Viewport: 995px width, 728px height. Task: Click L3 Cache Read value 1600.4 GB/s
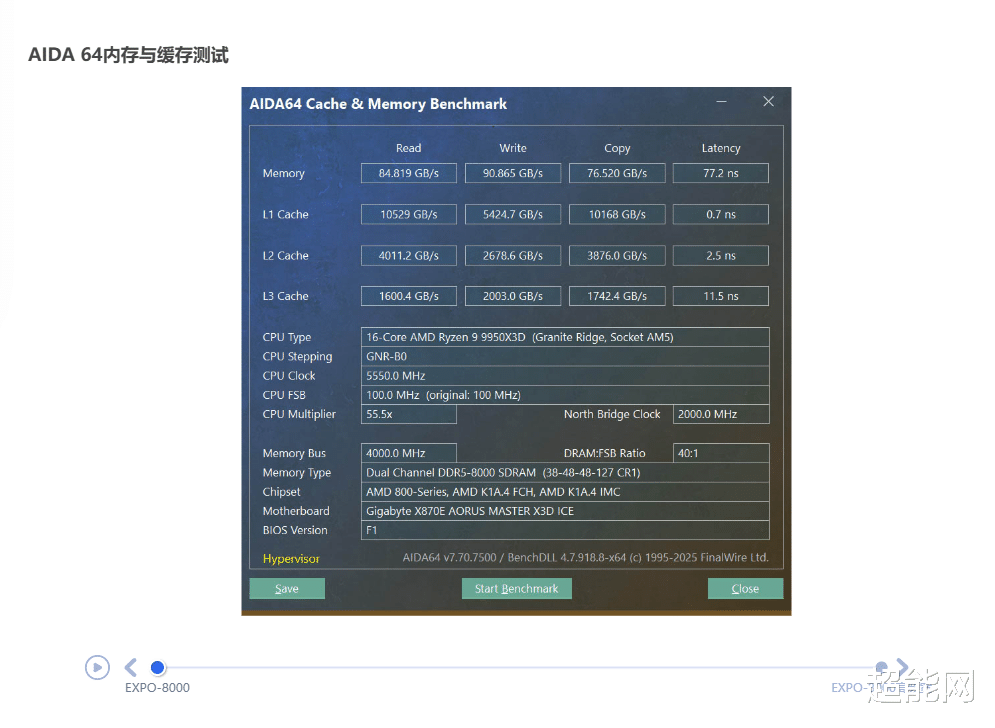(409, 296)
